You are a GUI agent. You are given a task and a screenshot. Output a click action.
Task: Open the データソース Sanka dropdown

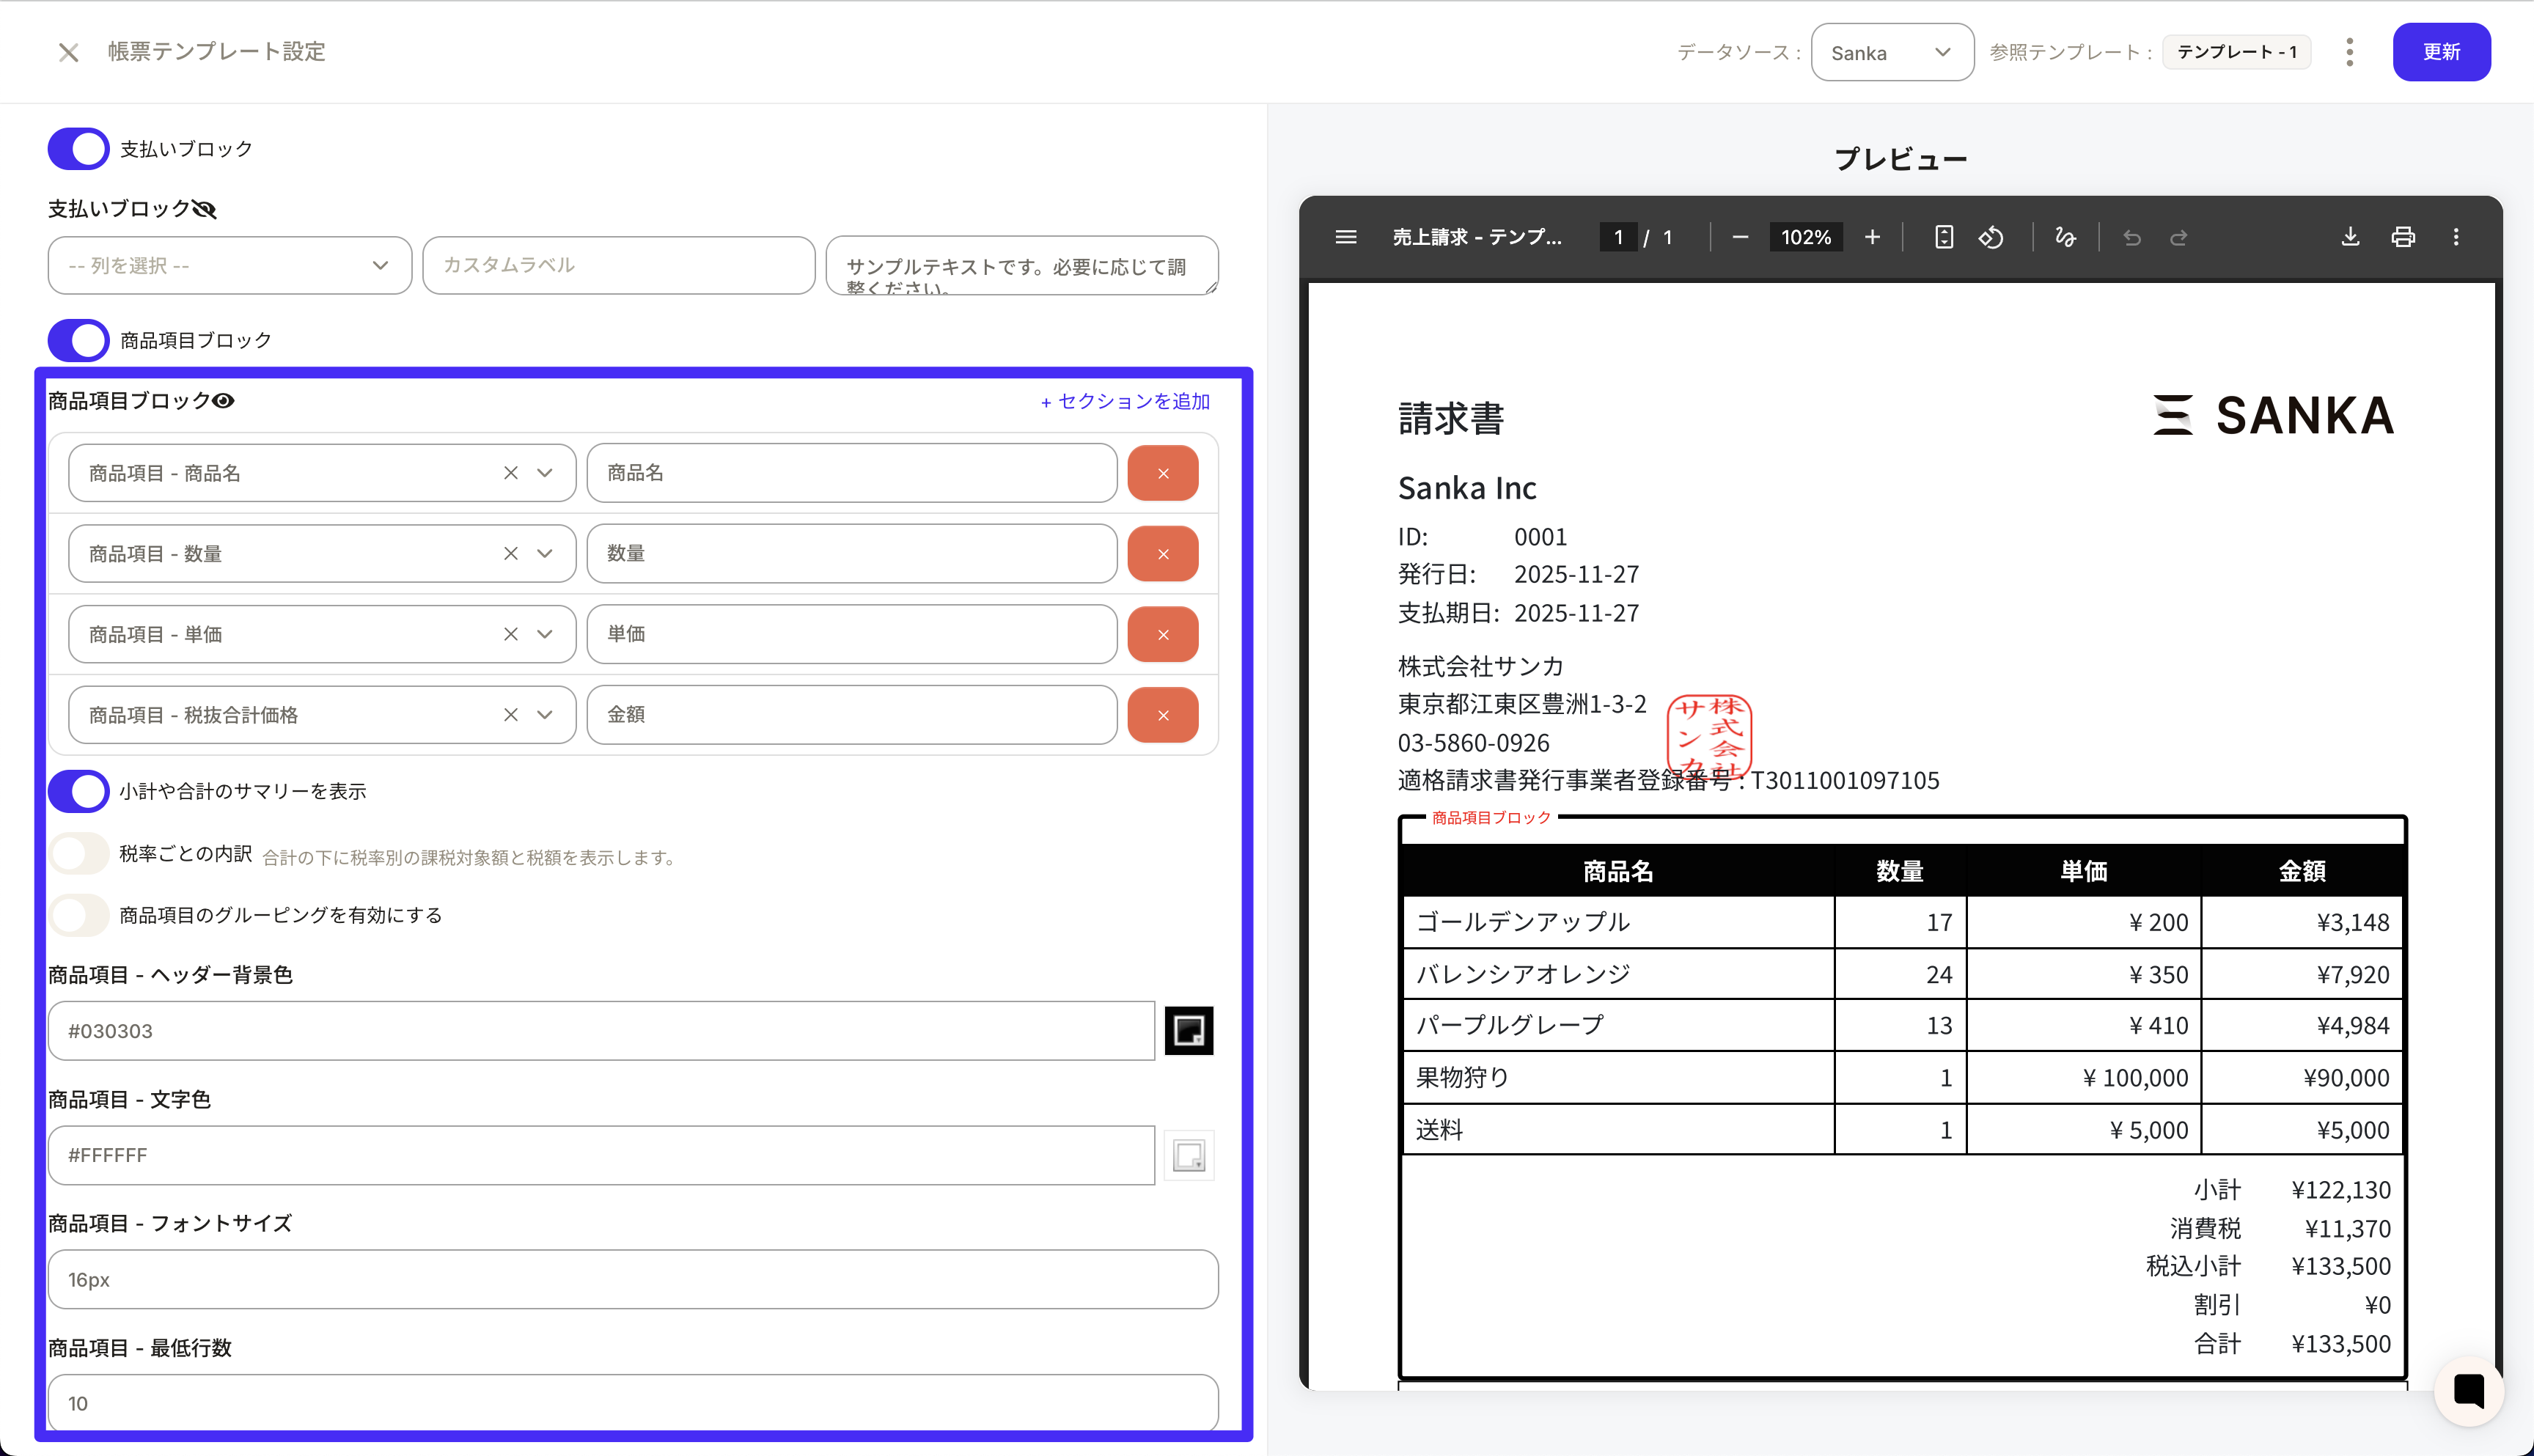pyautogui.click(x=1891, y=52)
